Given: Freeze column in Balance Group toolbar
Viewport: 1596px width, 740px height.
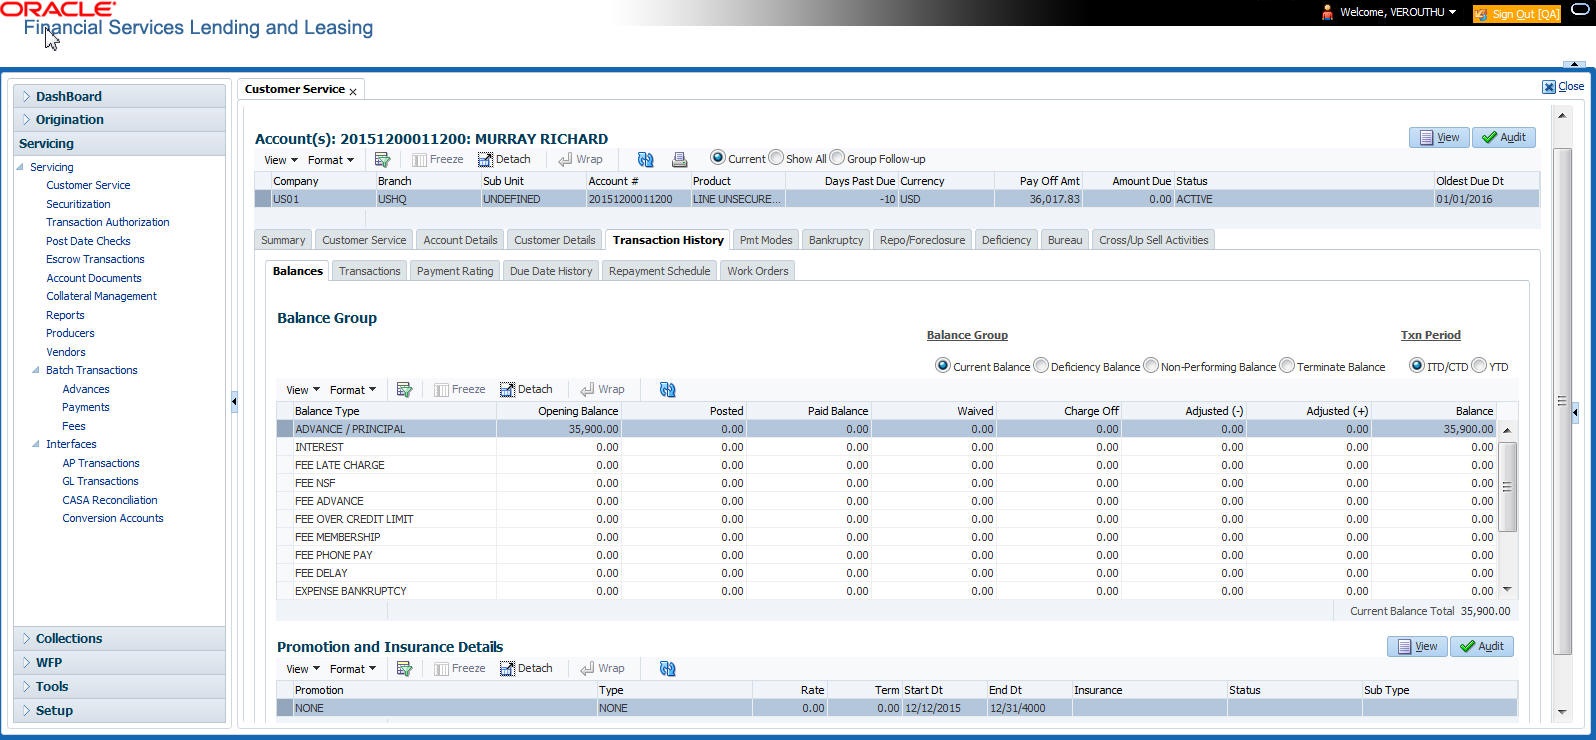Looking at the screenshot, I should (460, 389).
